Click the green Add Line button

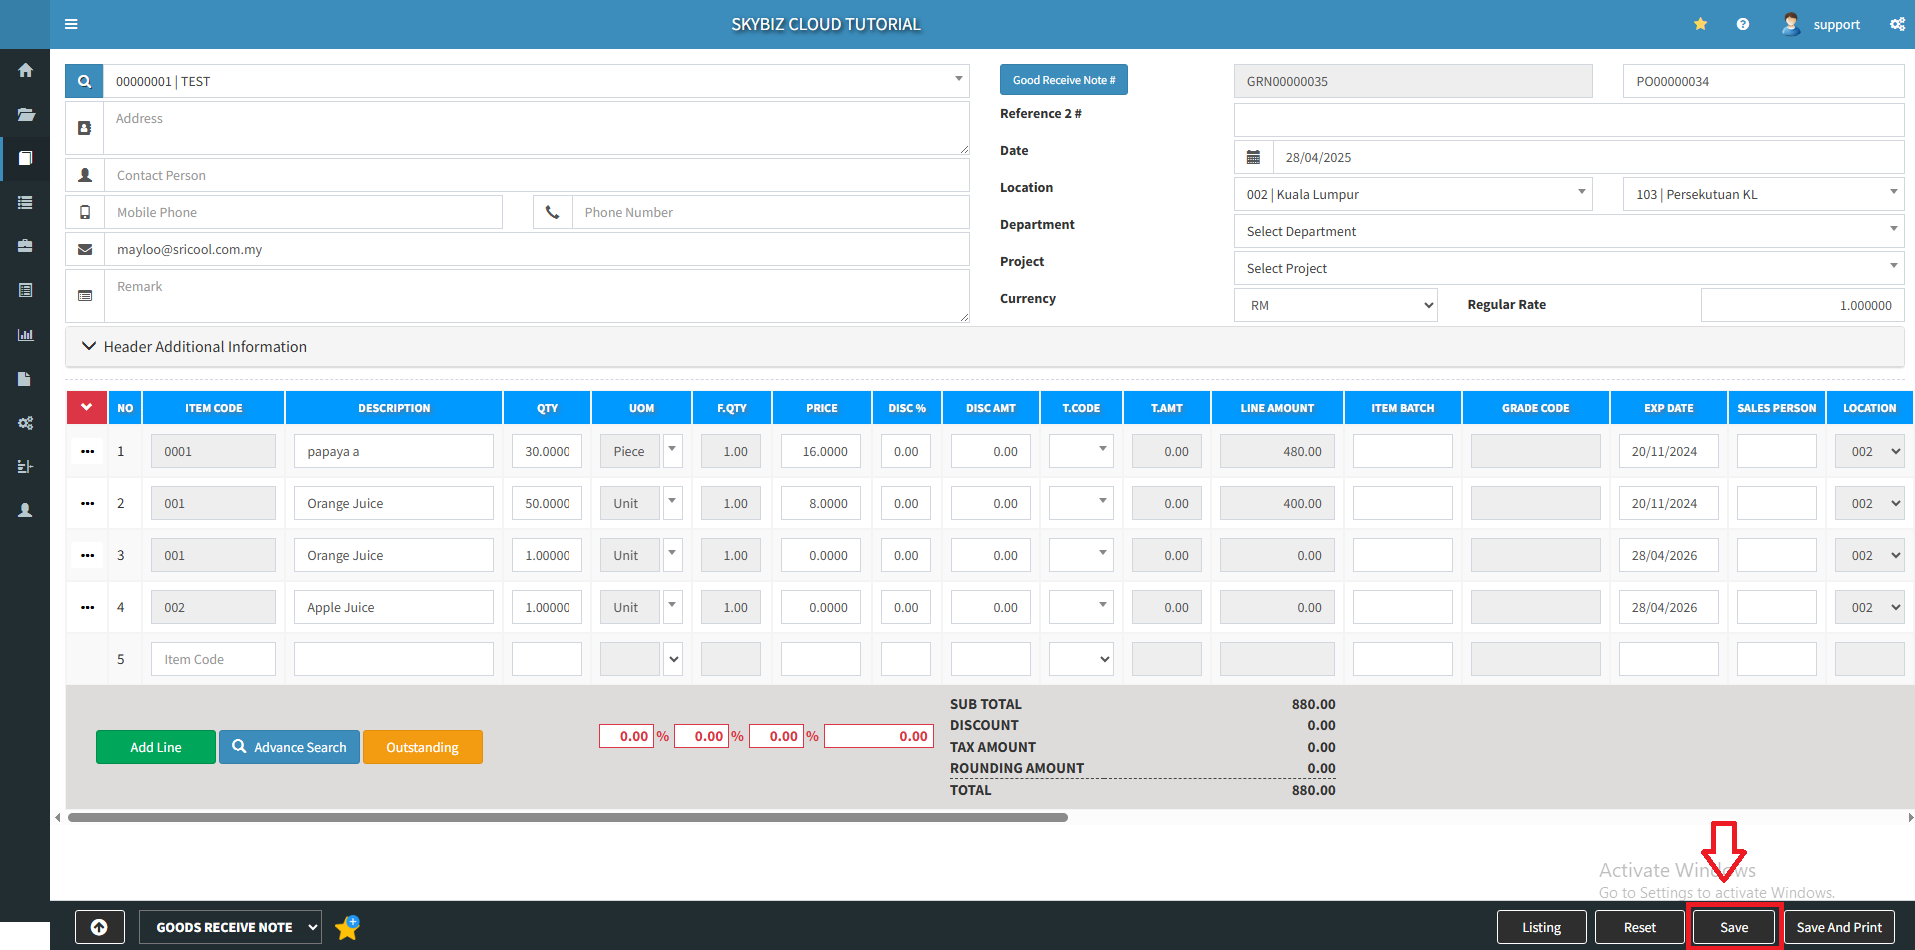coord(156,747)
